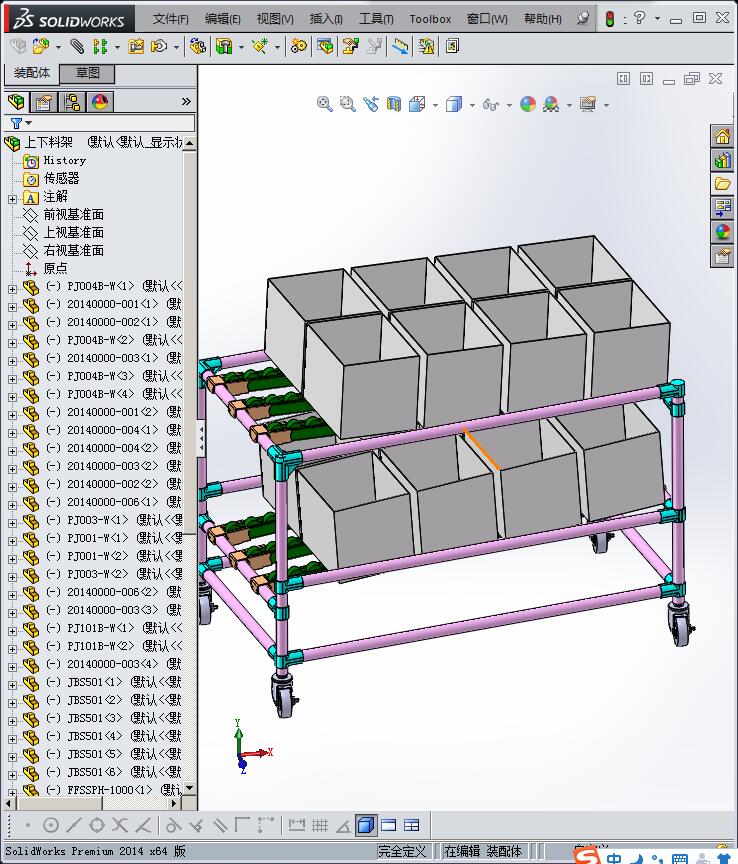Click the Zoom to Fit magnifier icon

[x=325, y=104]
